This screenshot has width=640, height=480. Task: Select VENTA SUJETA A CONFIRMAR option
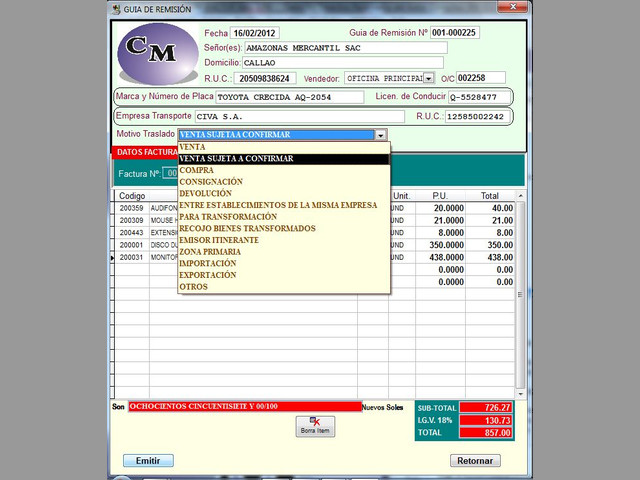284,159
